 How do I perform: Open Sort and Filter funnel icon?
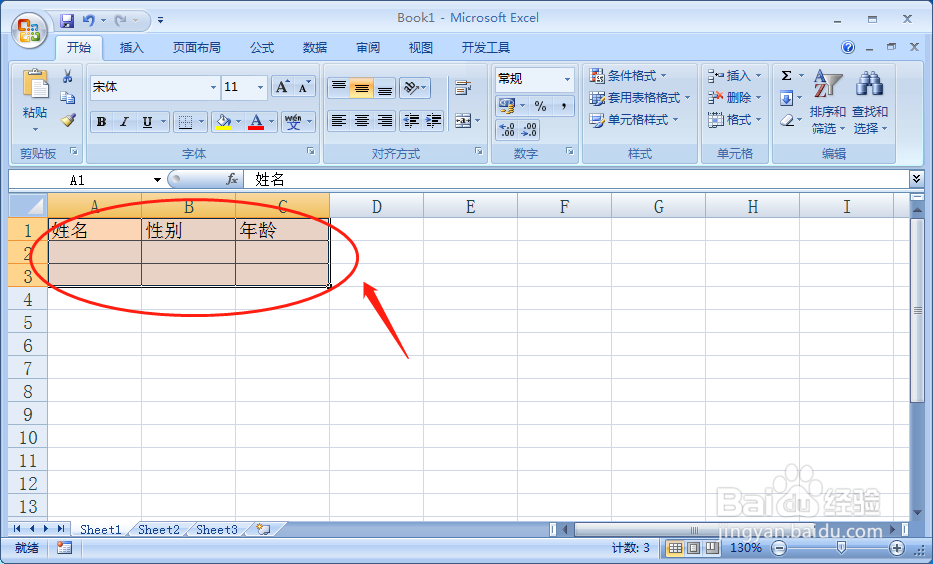(x=828, y=84)
